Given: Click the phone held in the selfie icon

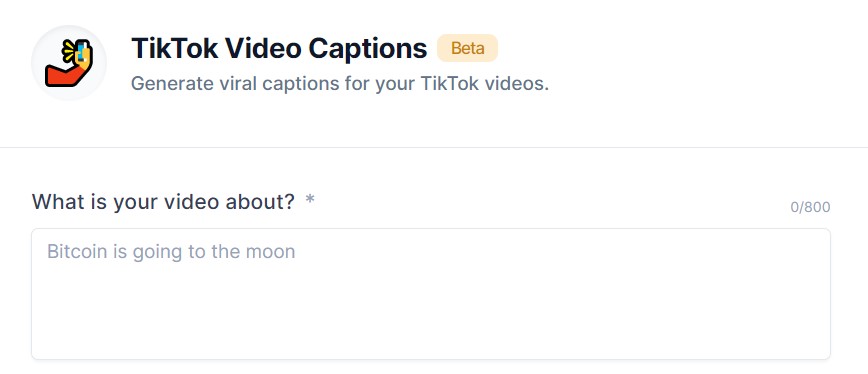Looking at the screenshot, I should point(82,51).
